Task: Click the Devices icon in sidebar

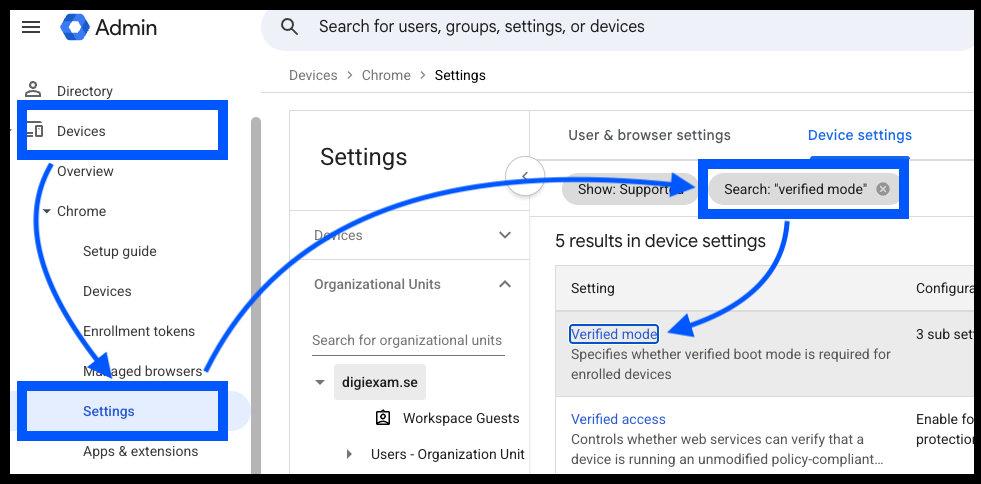Action: coord(34,131)
